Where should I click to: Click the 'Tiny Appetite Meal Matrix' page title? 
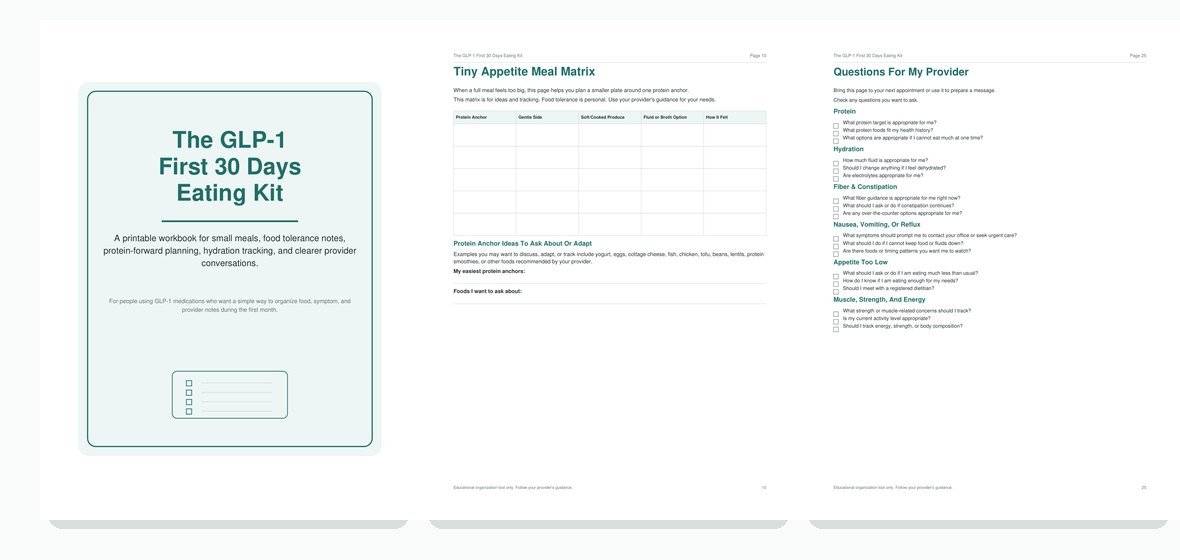[524, 72]
